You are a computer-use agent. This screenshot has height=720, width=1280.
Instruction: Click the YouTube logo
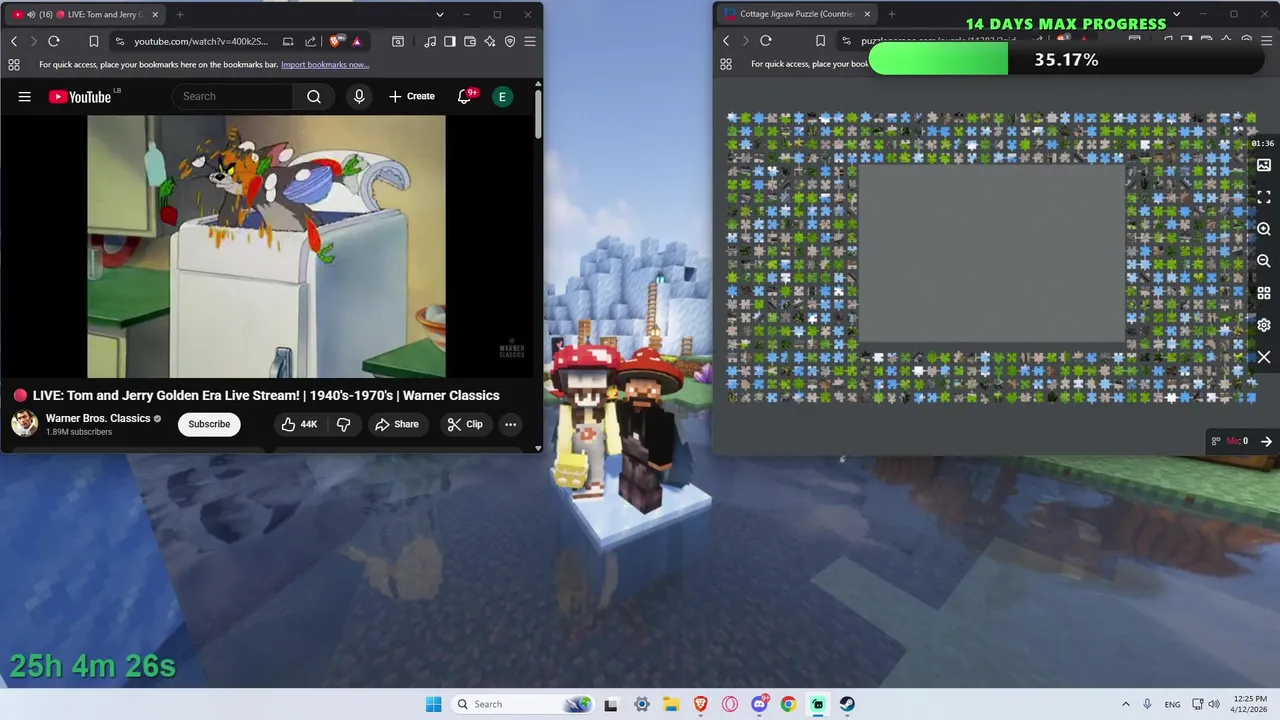pyautogui.click(x=80, y=96)
